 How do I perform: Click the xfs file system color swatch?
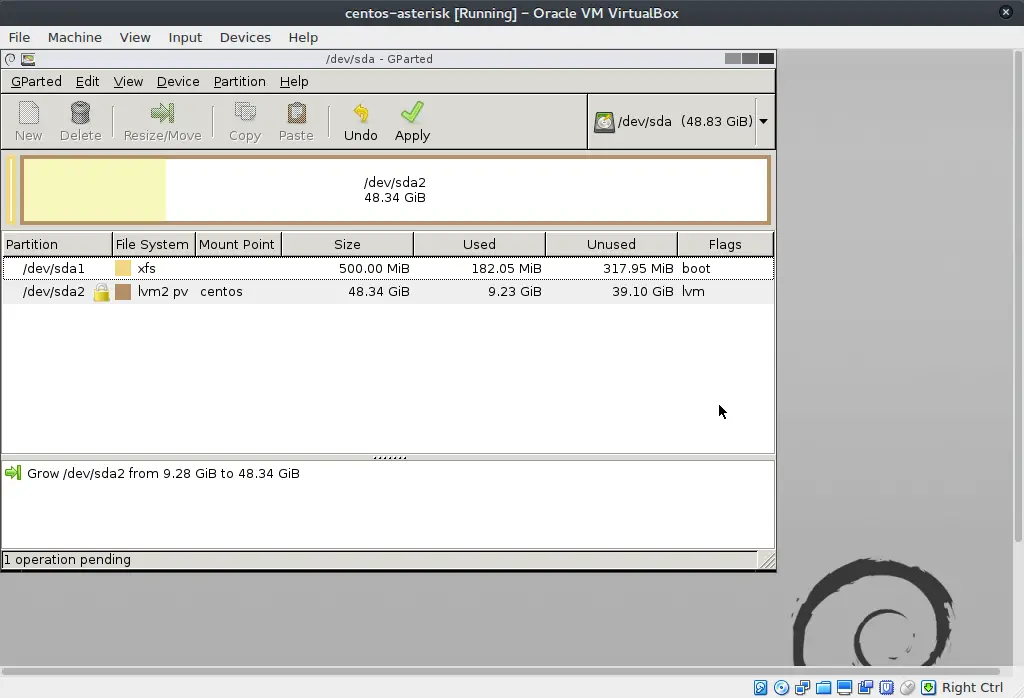(x=123, y=268)
